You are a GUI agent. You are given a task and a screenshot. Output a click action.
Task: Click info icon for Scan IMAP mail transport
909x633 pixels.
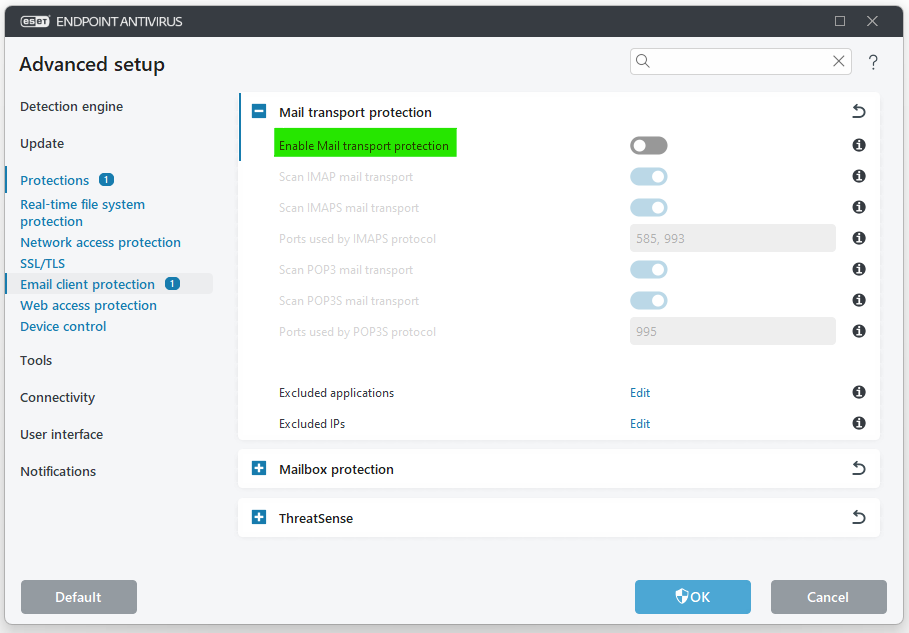(x=859, y=176)
